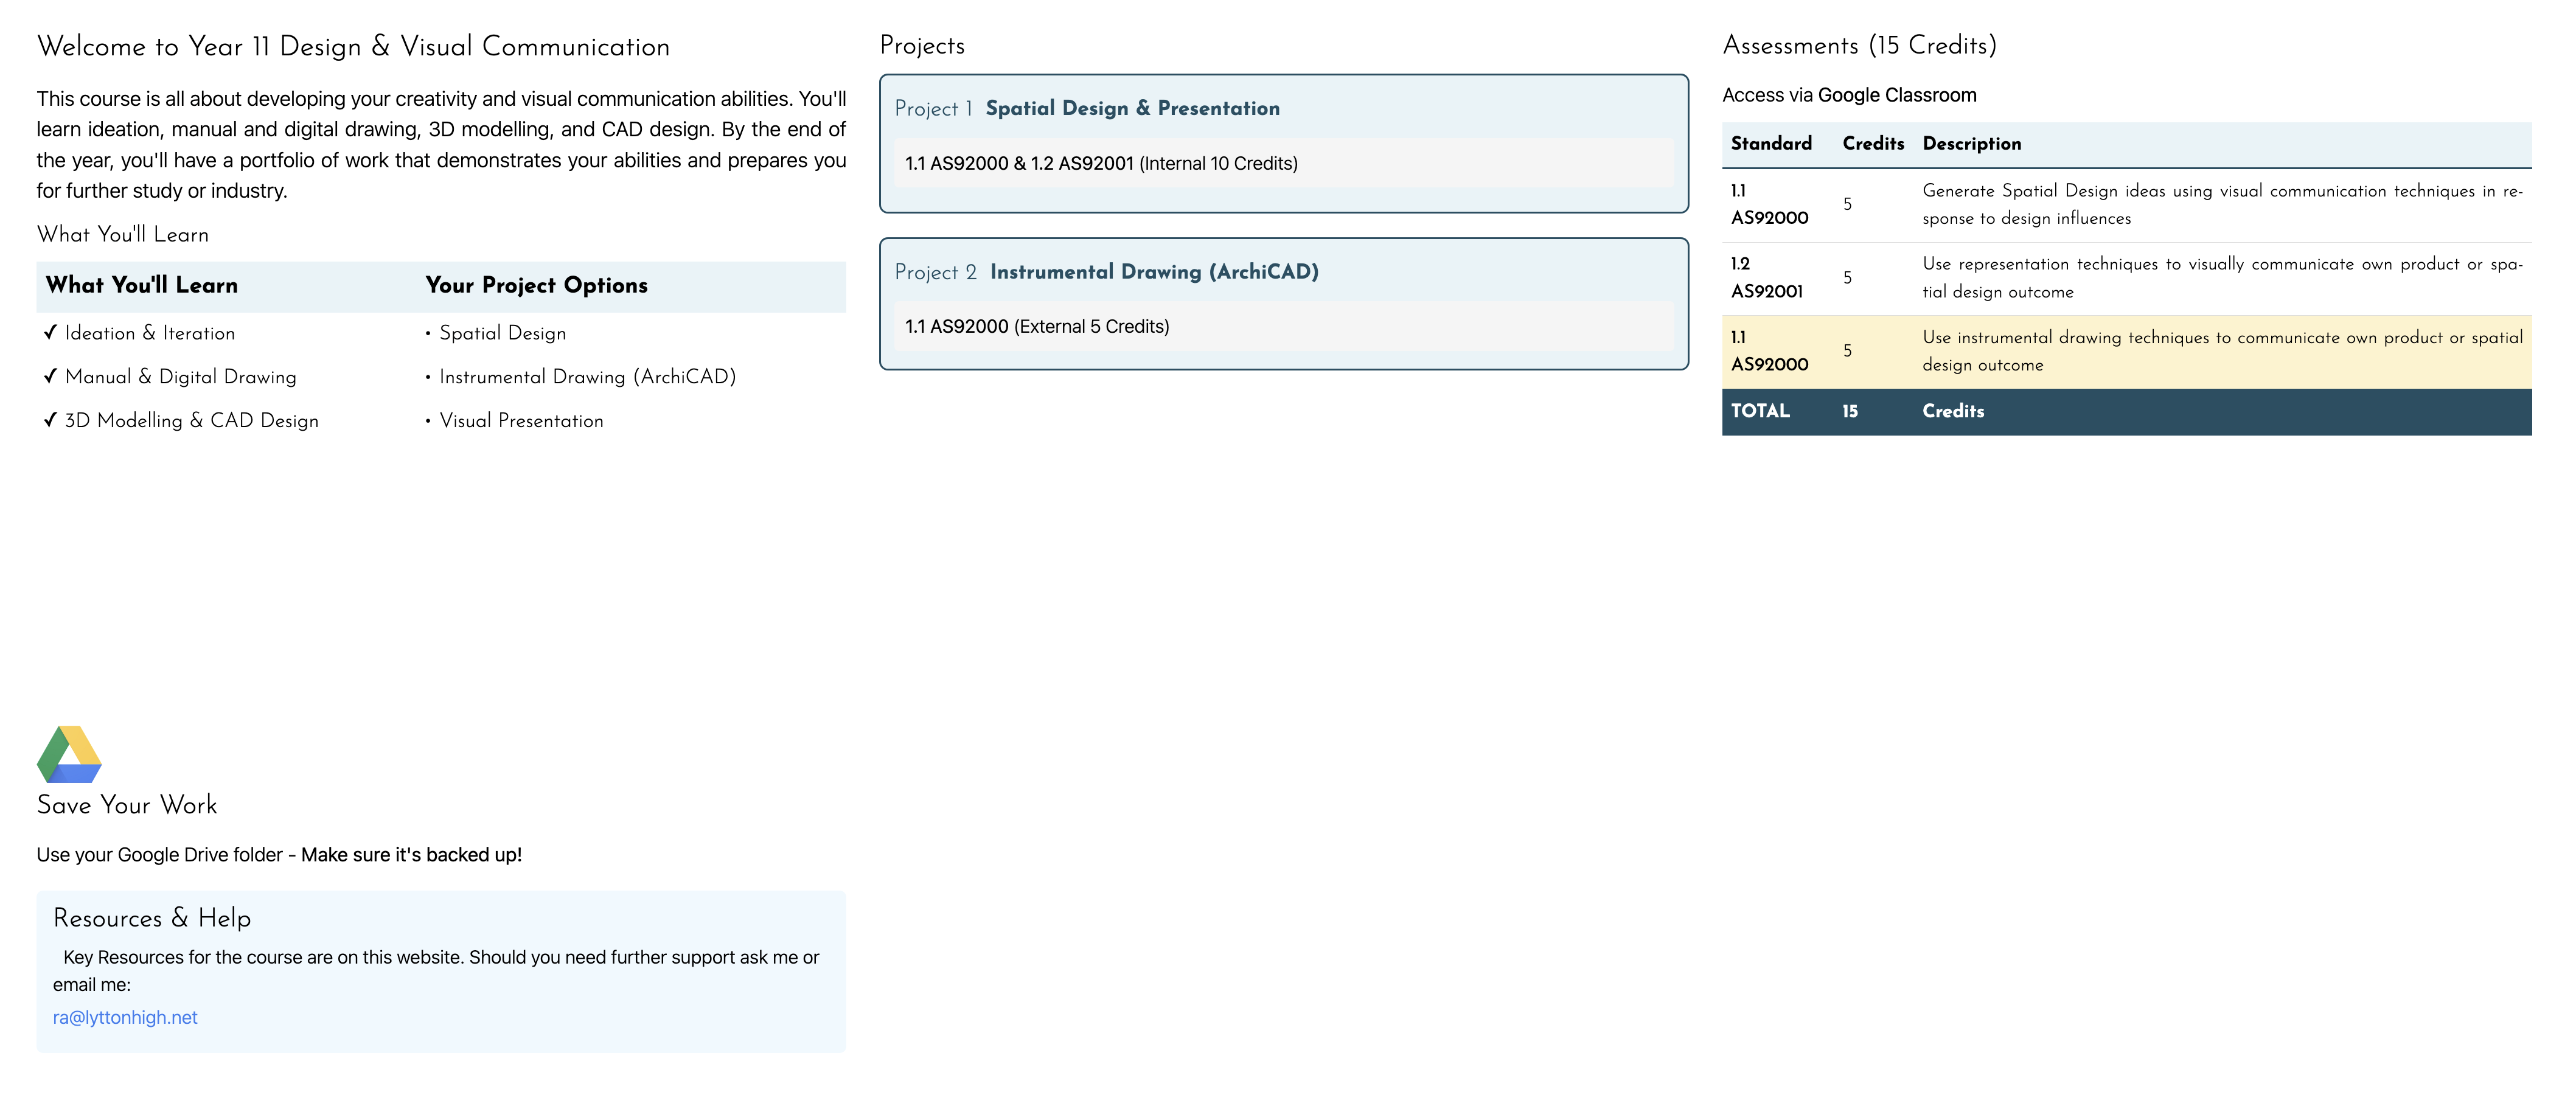Click the checkmark beside Manual & Digital Drawing
2576x1095 pixels.
(x=51, y=377)
